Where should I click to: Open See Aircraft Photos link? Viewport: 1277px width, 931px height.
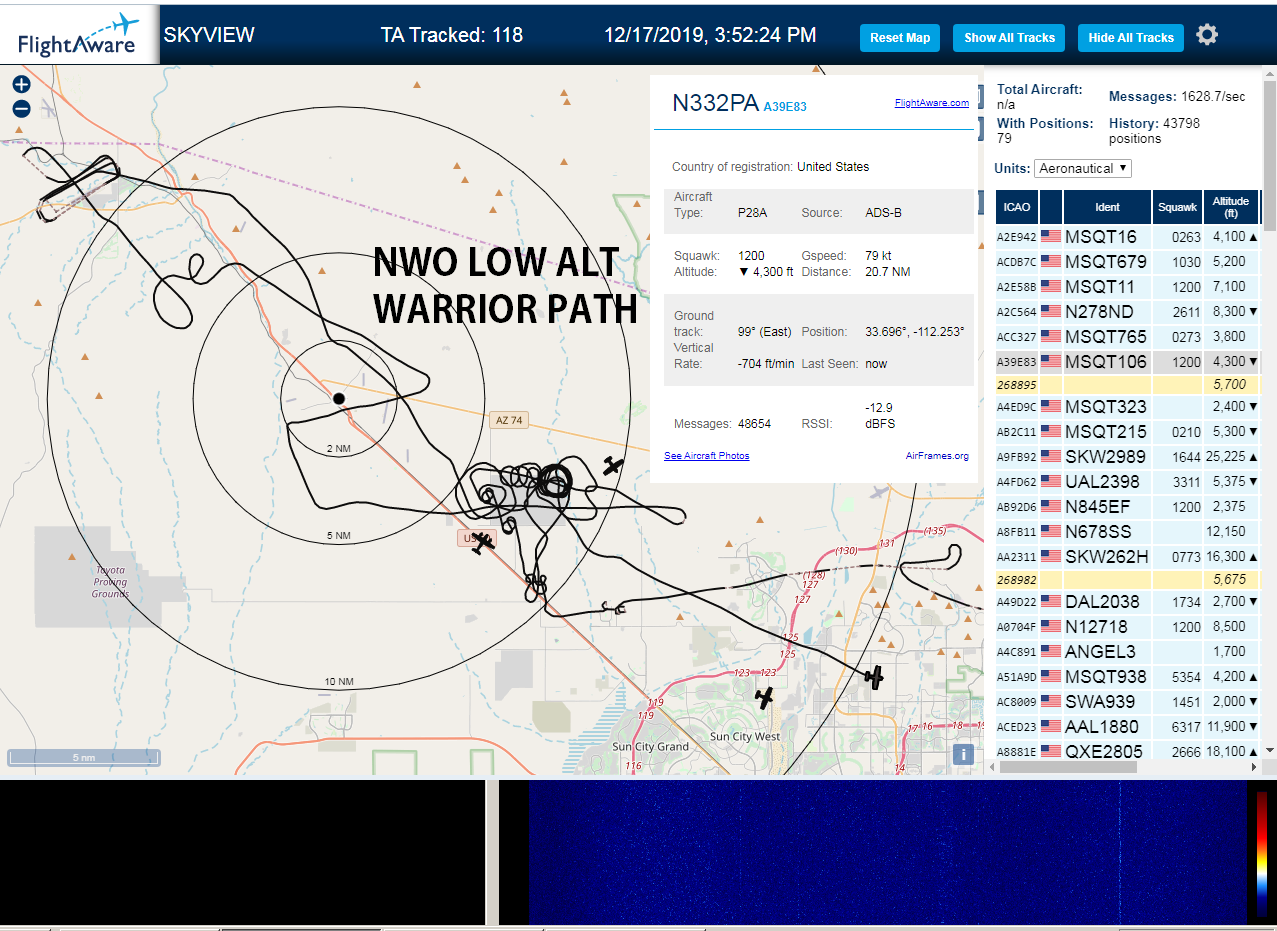point(706,456)
